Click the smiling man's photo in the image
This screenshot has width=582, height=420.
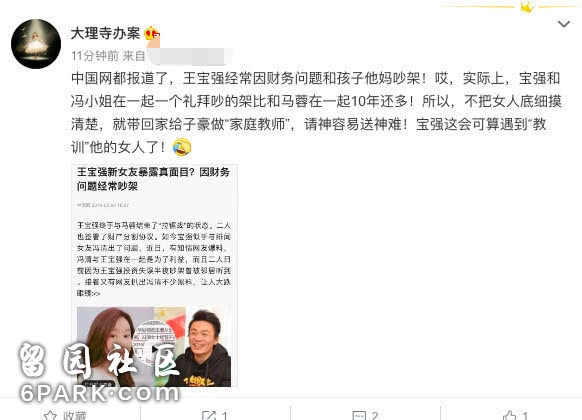[204, 347]
